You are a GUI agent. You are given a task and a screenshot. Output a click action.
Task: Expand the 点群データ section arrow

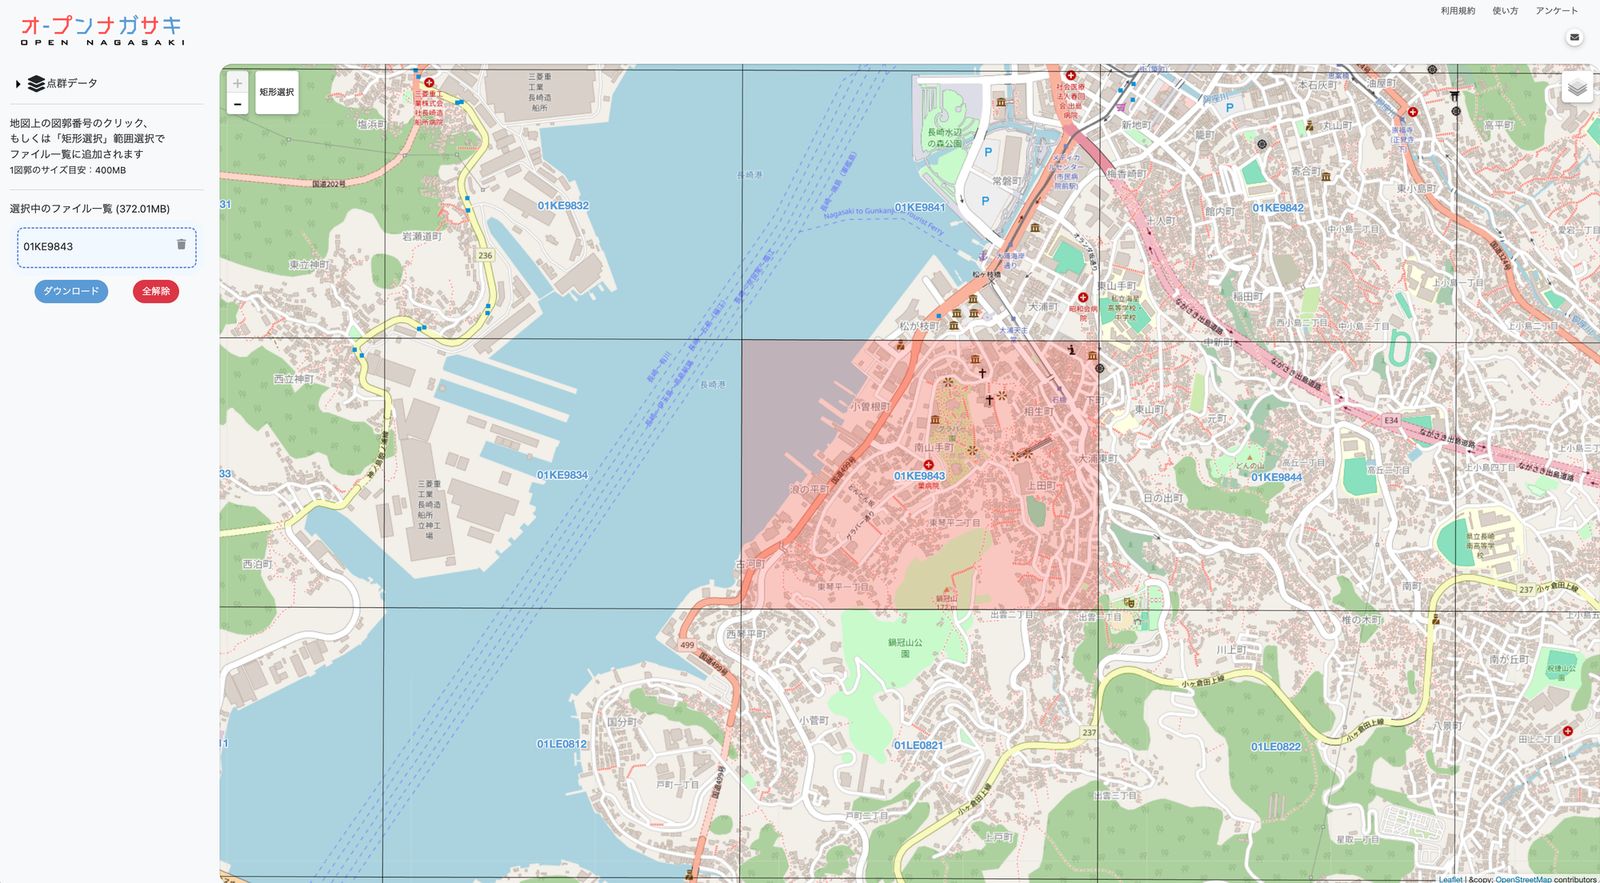[x=18, y=84]
